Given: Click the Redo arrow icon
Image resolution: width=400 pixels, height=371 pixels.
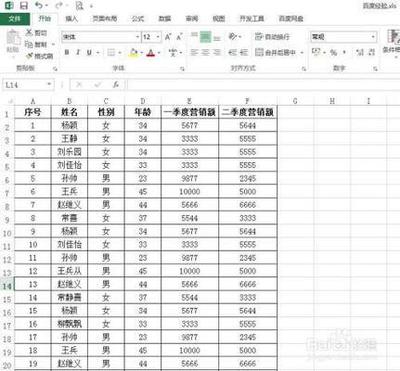Looking at the screenshot, I should click(59, 6).
